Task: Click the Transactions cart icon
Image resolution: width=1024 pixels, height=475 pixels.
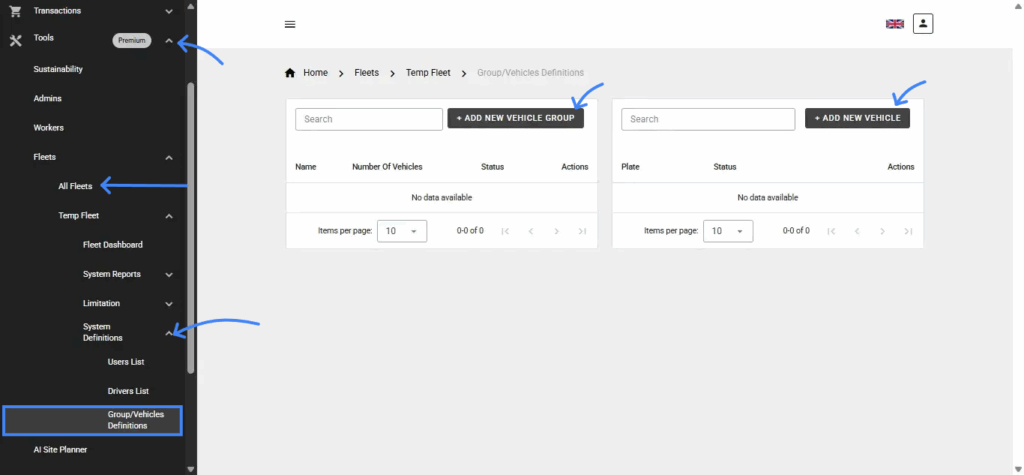Action: tap(15, 10)
